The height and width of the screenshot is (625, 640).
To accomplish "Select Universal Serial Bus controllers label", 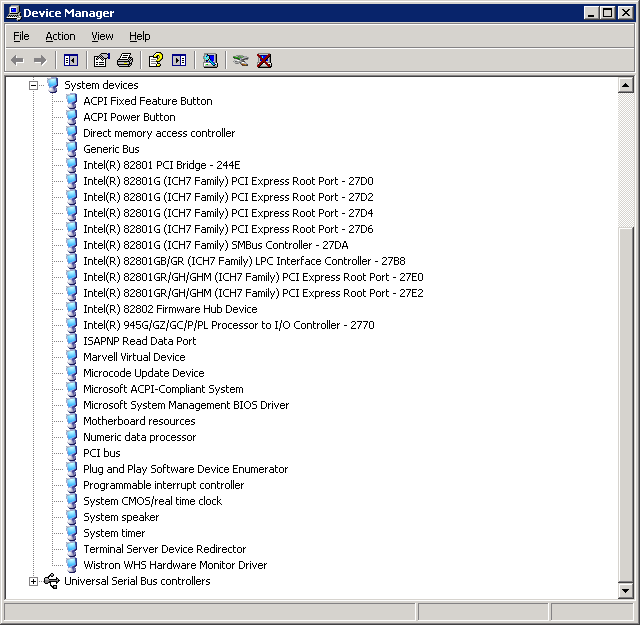I will 137,581.
